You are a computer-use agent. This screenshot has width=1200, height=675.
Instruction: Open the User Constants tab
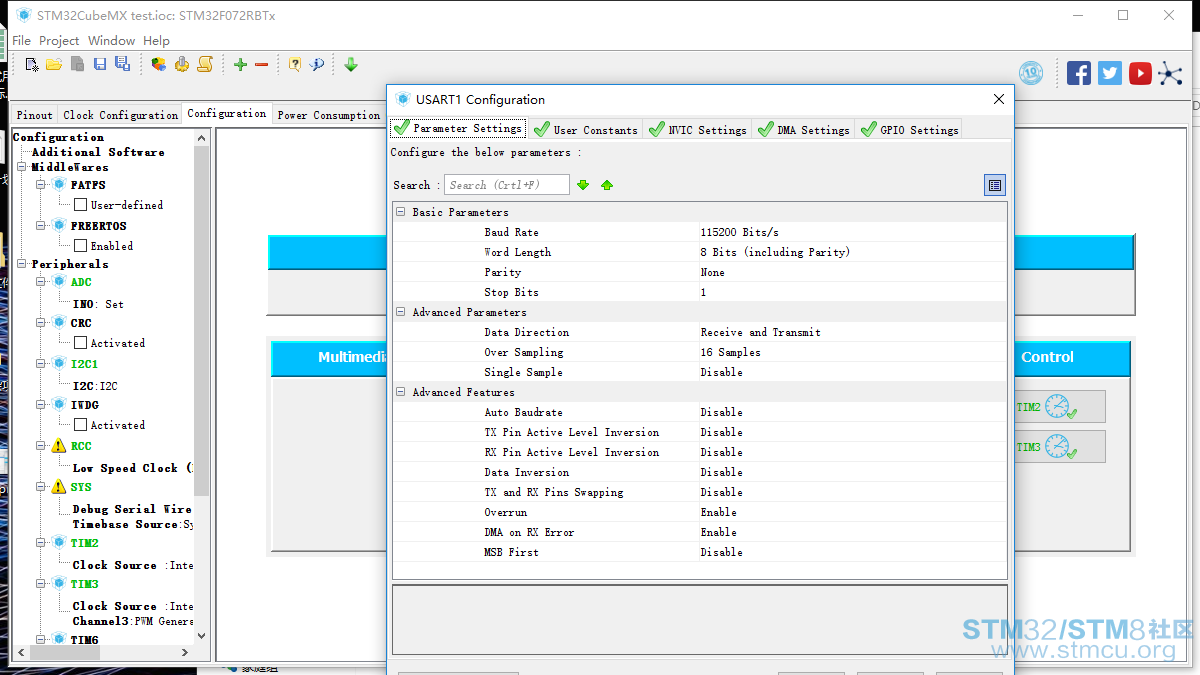pyautogui.click(x=586, y=129)
